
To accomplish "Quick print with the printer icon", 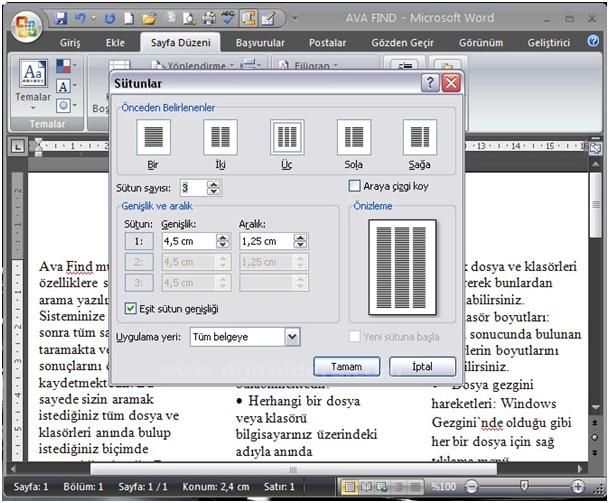I will tap(209, 18).
